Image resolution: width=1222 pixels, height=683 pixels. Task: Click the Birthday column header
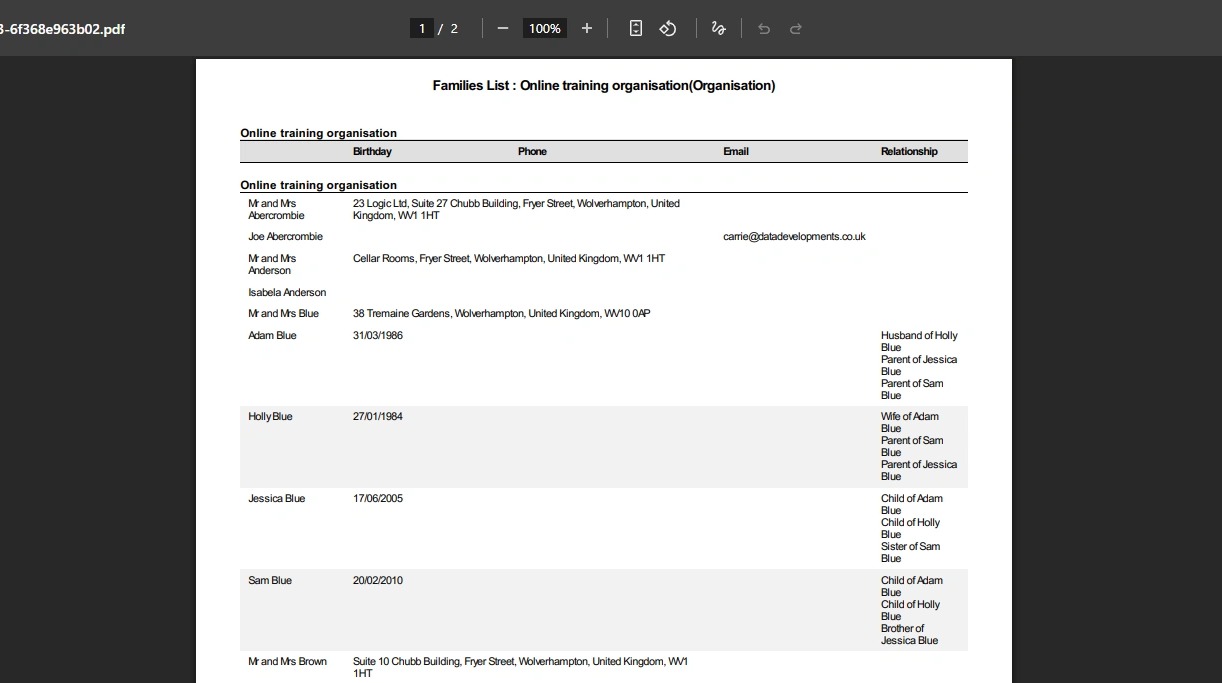tap(372, 151)
